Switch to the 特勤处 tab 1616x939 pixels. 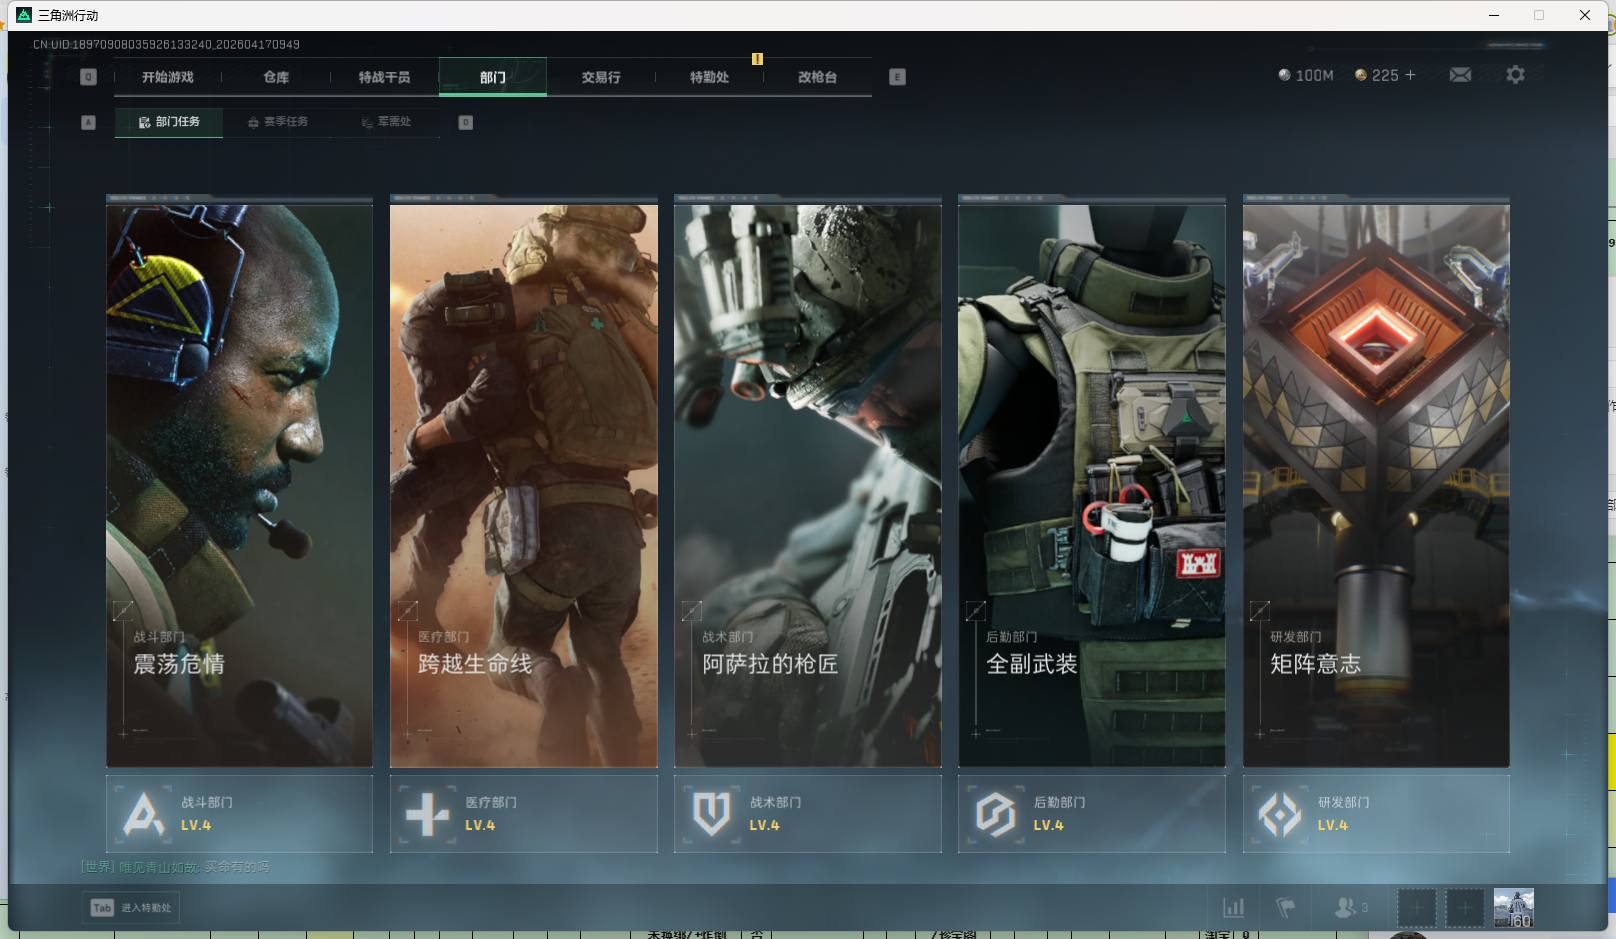point(709,77)
